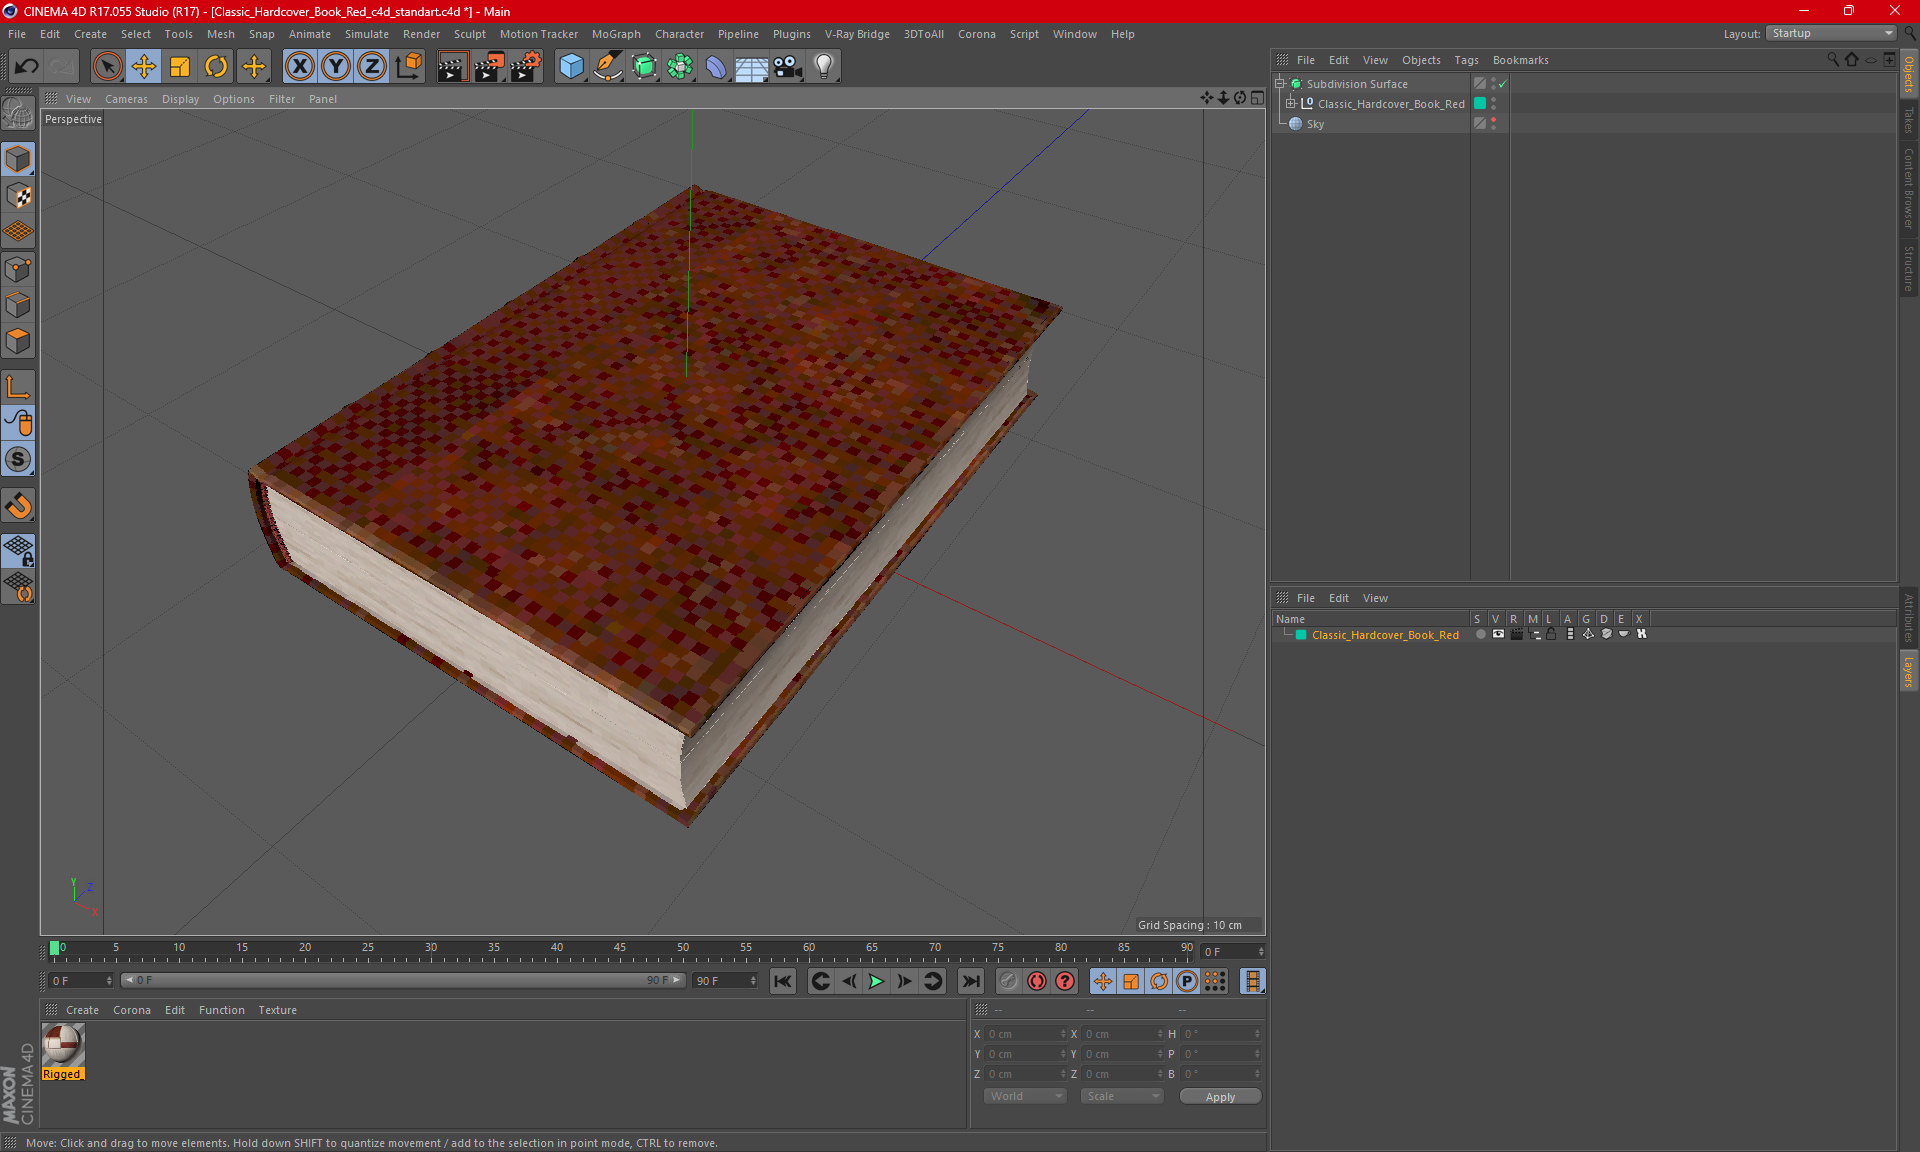Click the Apply button
This screenshot has width=1920, height=1152.
[x=1220, y=1097]
